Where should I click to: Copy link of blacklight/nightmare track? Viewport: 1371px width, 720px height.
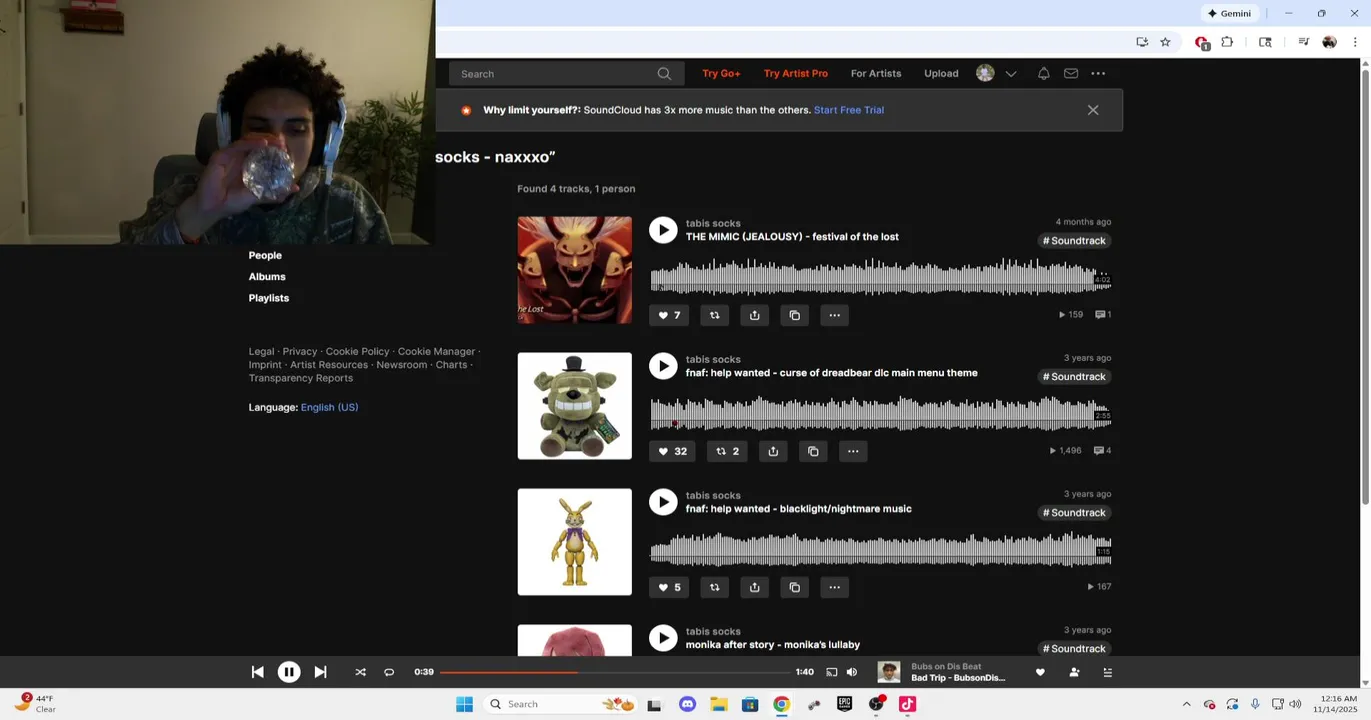tap(795, 587)
